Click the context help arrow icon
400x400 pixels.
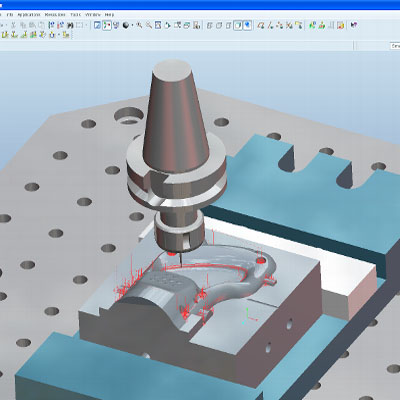coord(354,25)
